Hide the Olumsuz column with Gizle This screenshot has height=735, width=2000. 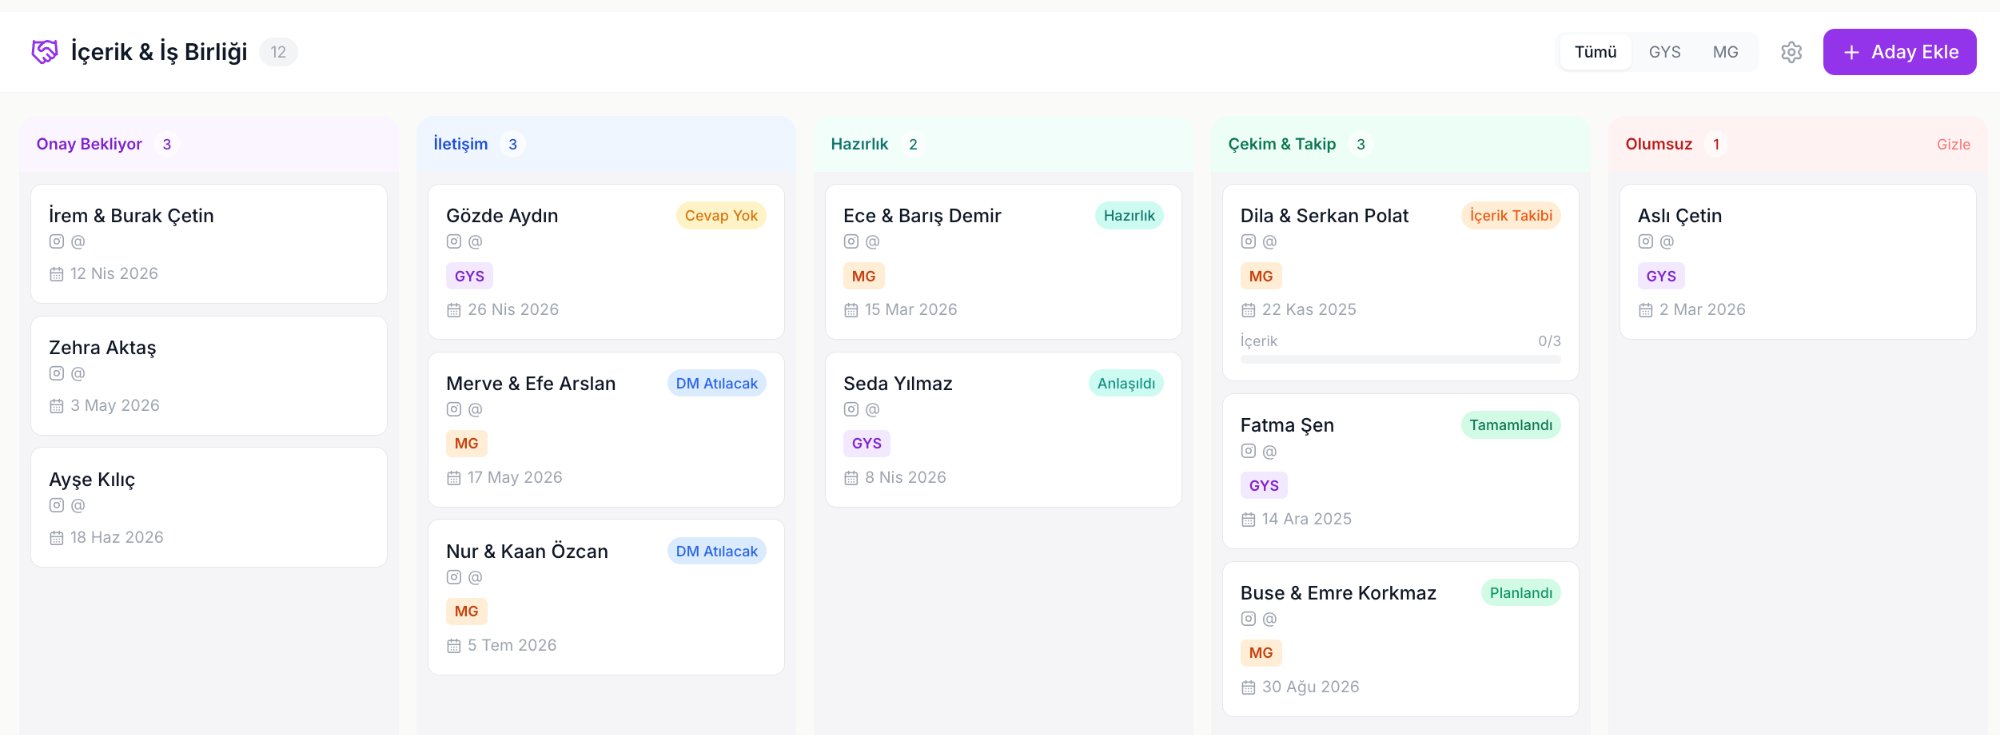coord(1953,145)
